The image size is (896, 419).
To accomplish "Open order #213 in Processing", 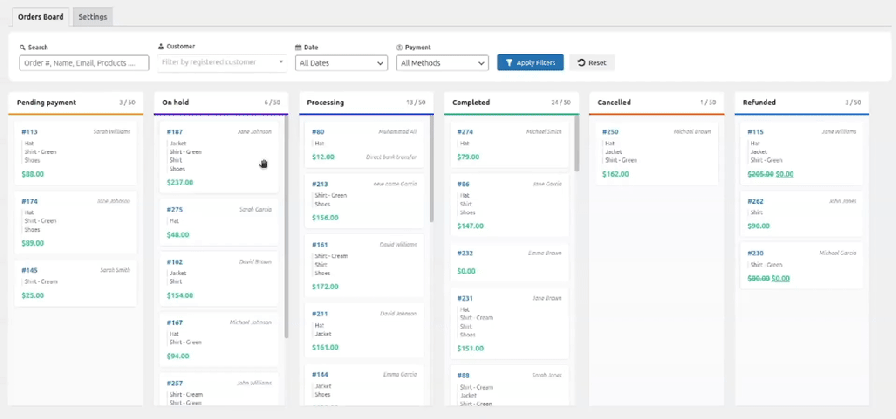I will click(365, 201).
